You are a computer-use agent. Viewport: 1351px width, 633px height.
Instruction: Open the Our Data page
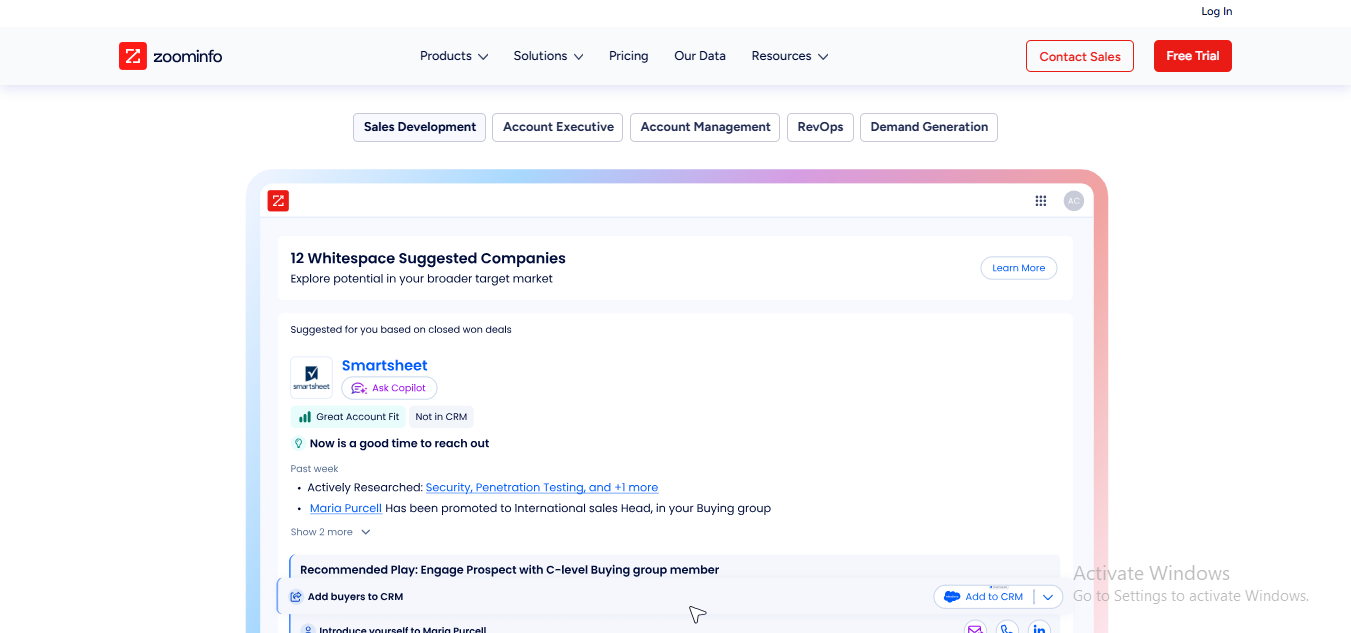(x=700, y=56)
